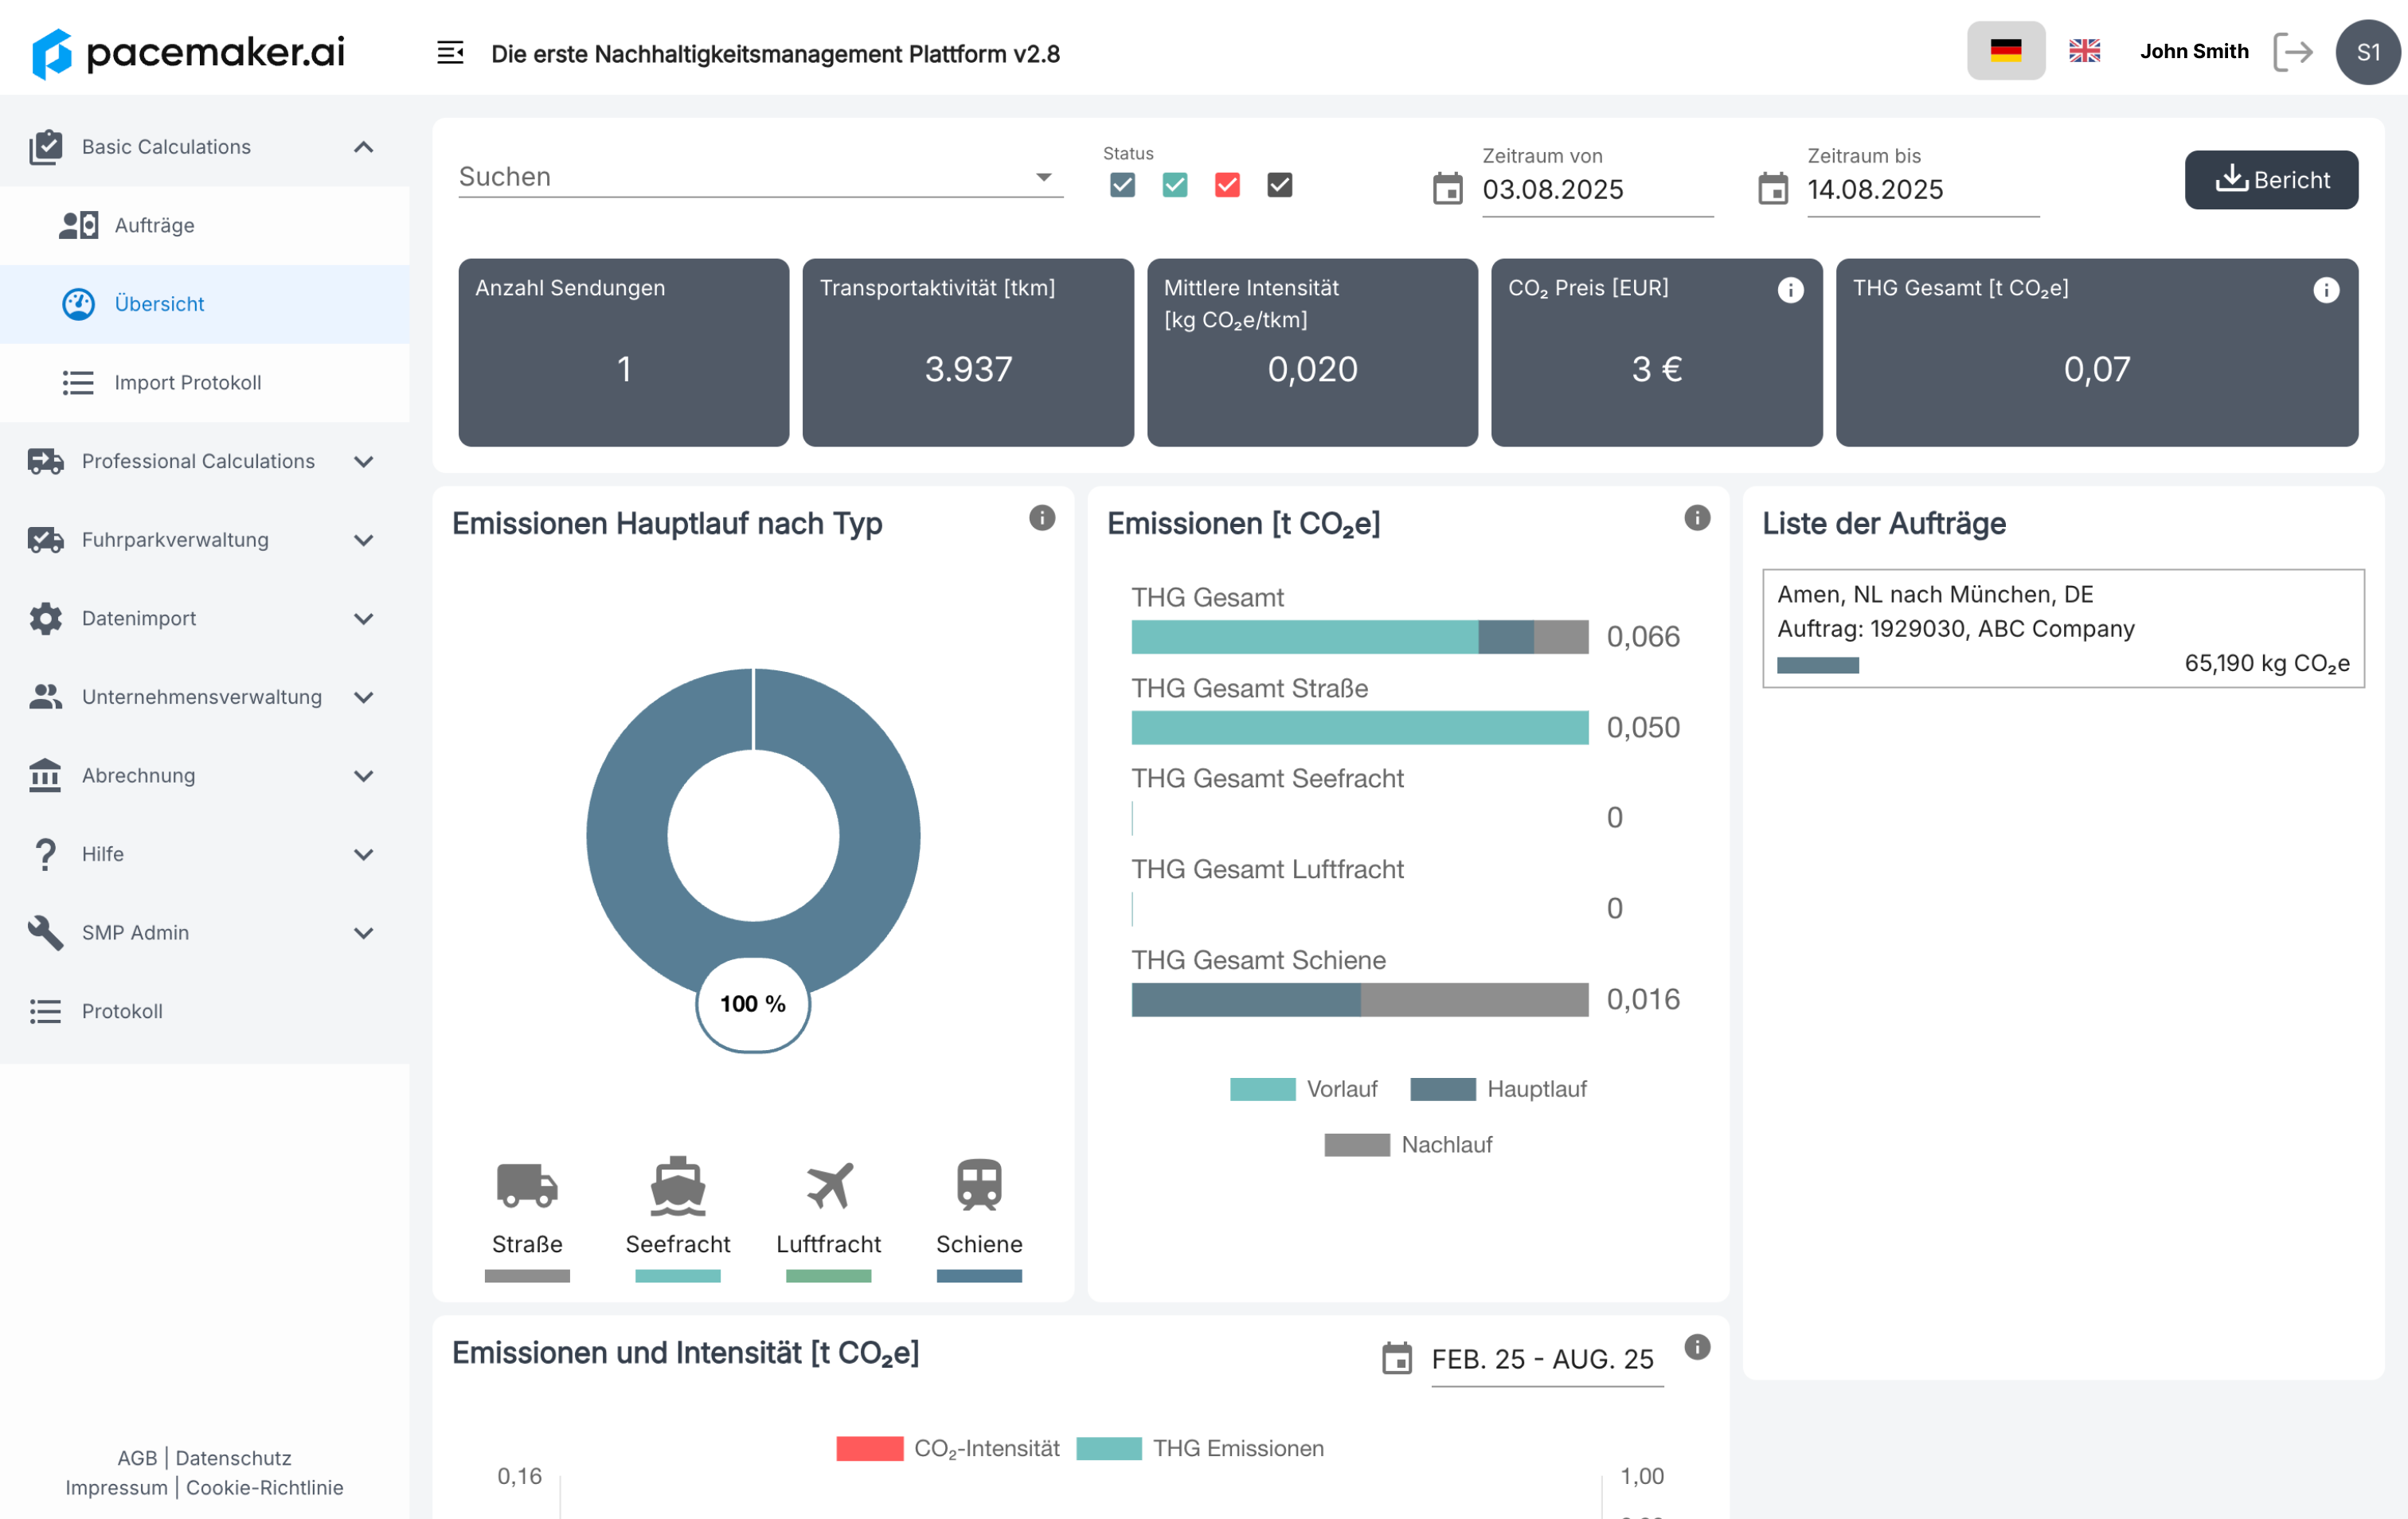Click the logout arrow icon
This screenshot has height=1519, width=2408.
click(x=2292, y=52)
